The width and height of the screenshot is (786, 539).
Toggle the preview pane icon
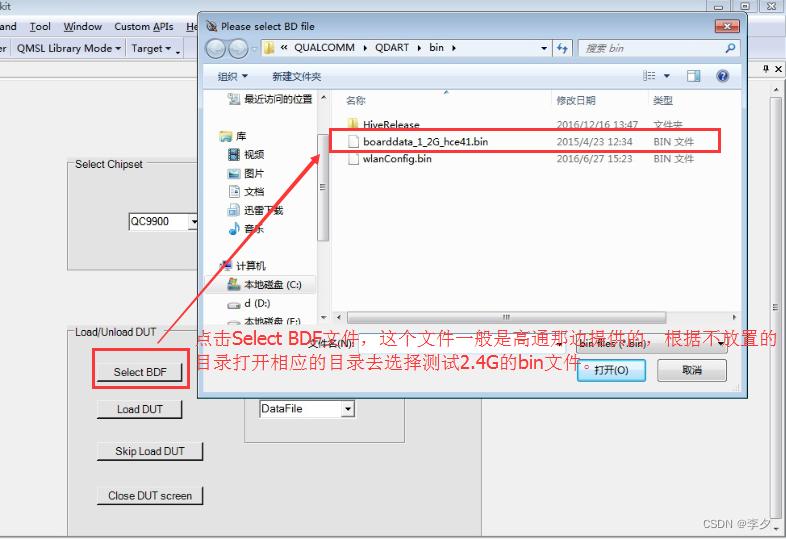click(693, 76)
